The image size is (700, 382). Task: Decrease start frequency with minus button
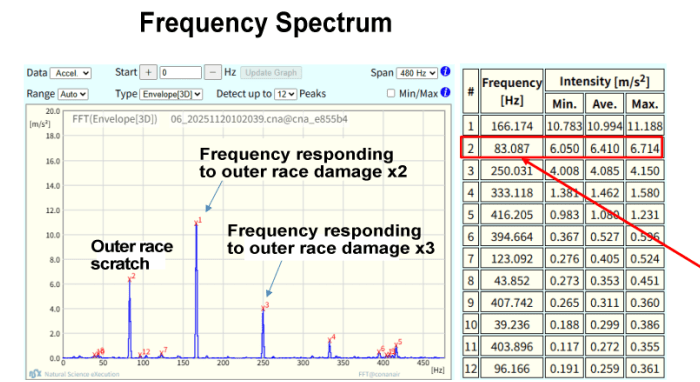pyautogui.click(x=213, y=72)
